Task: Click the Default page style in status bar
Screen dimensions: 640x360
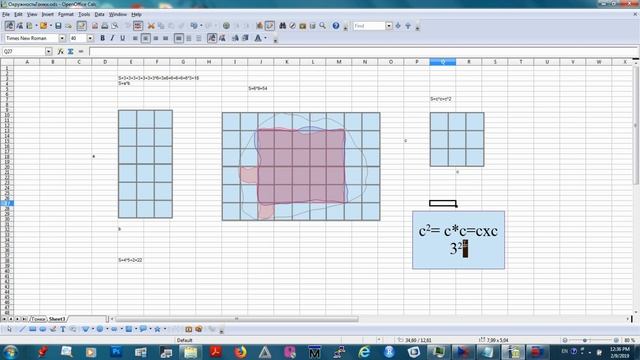Action: pyautogui.click(x=184, y=340)
